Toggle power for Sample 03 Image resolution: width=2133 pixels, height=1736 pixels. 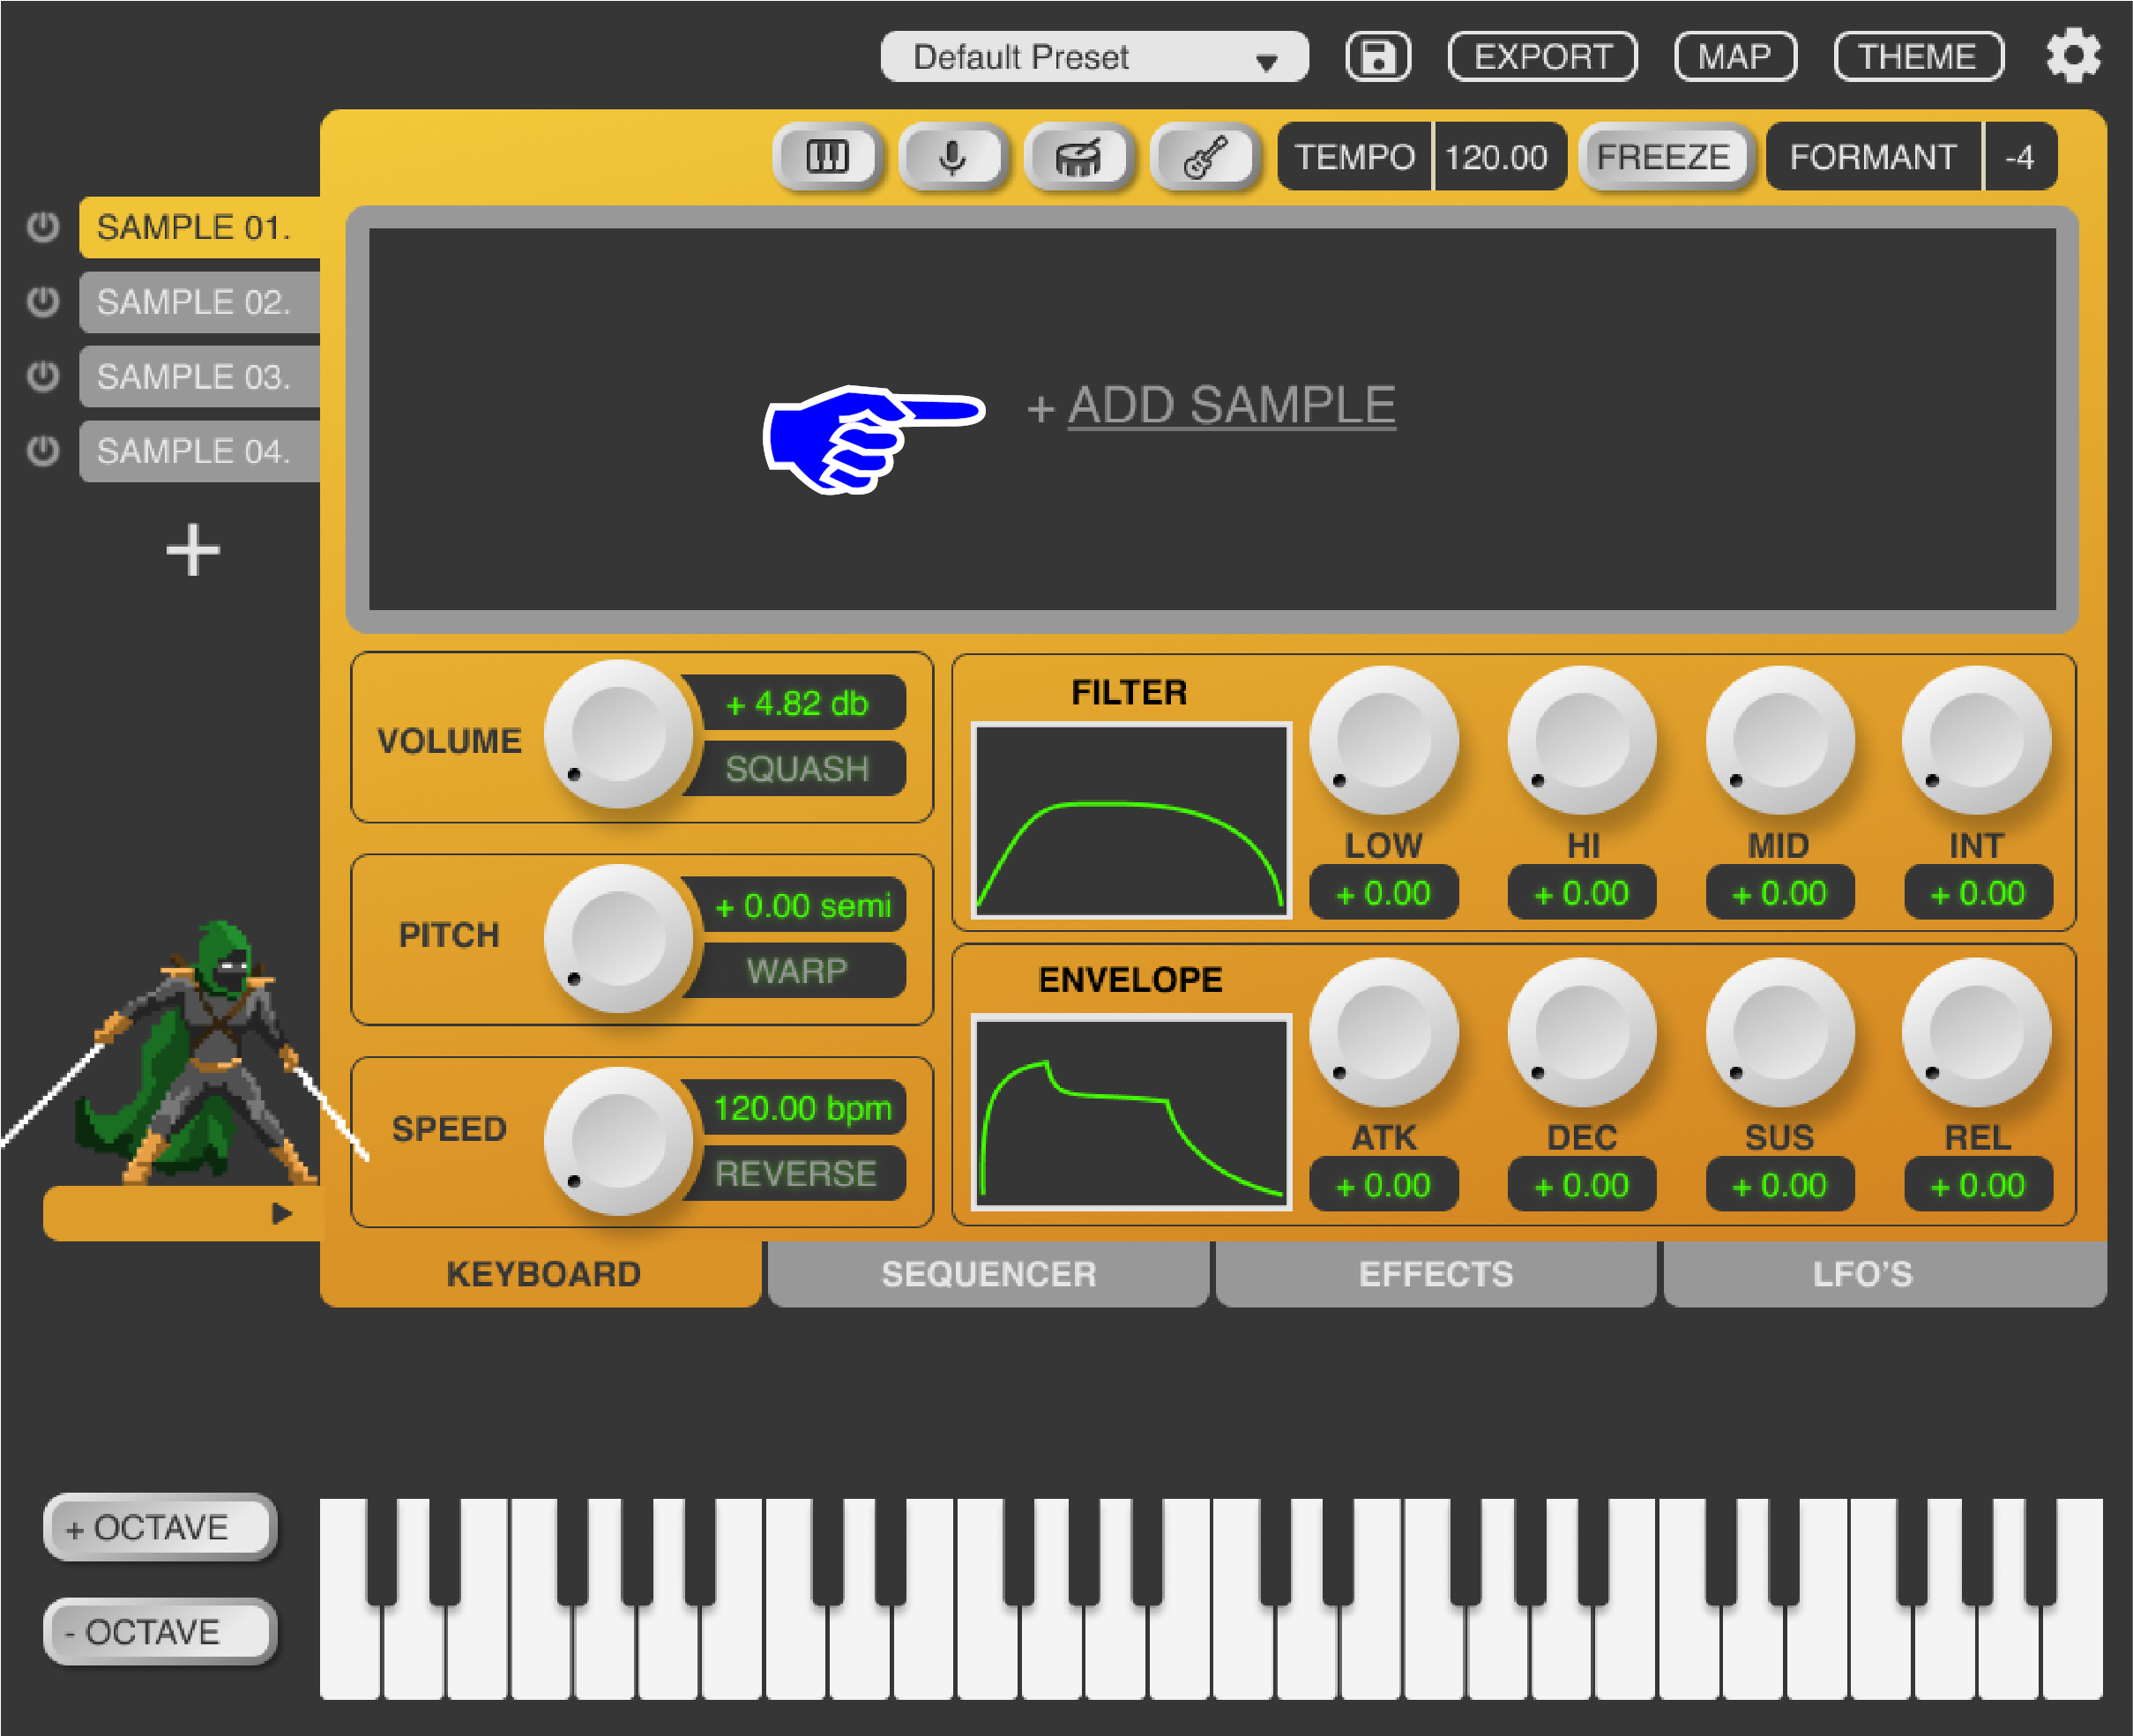pyautogui.click(x=43, y=377)
